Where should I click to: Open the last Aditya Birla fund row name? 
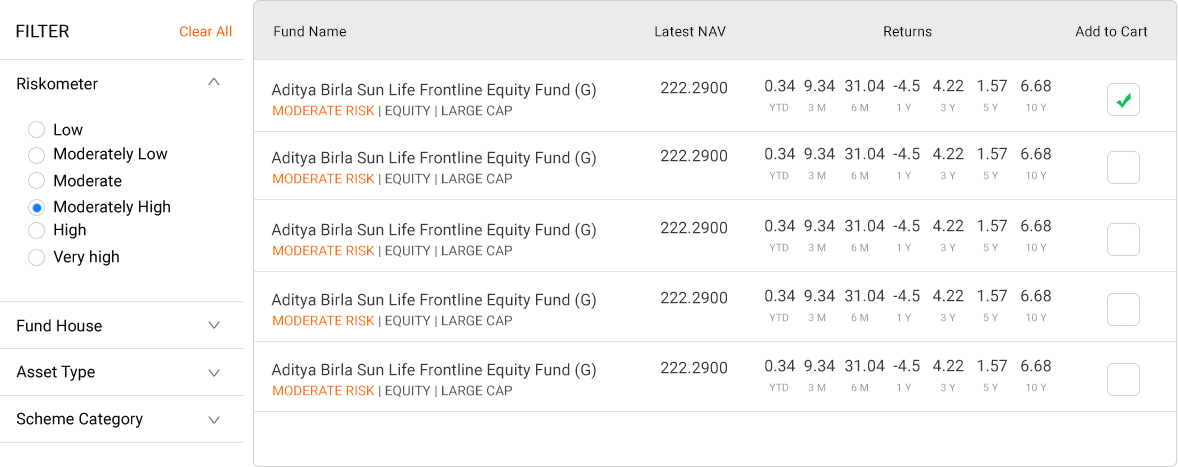tap(433, 370)
